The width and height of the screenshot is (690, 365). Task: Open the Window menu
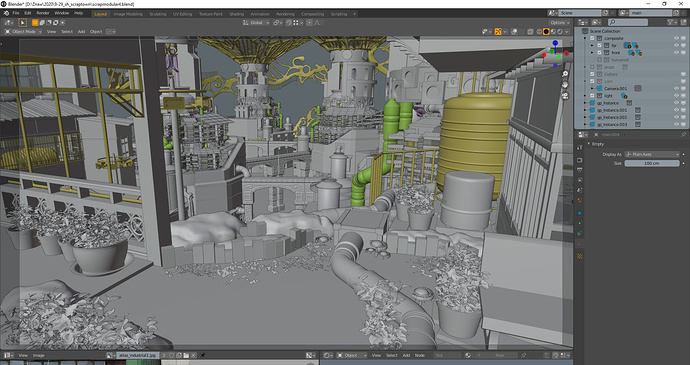click(61, 13)
